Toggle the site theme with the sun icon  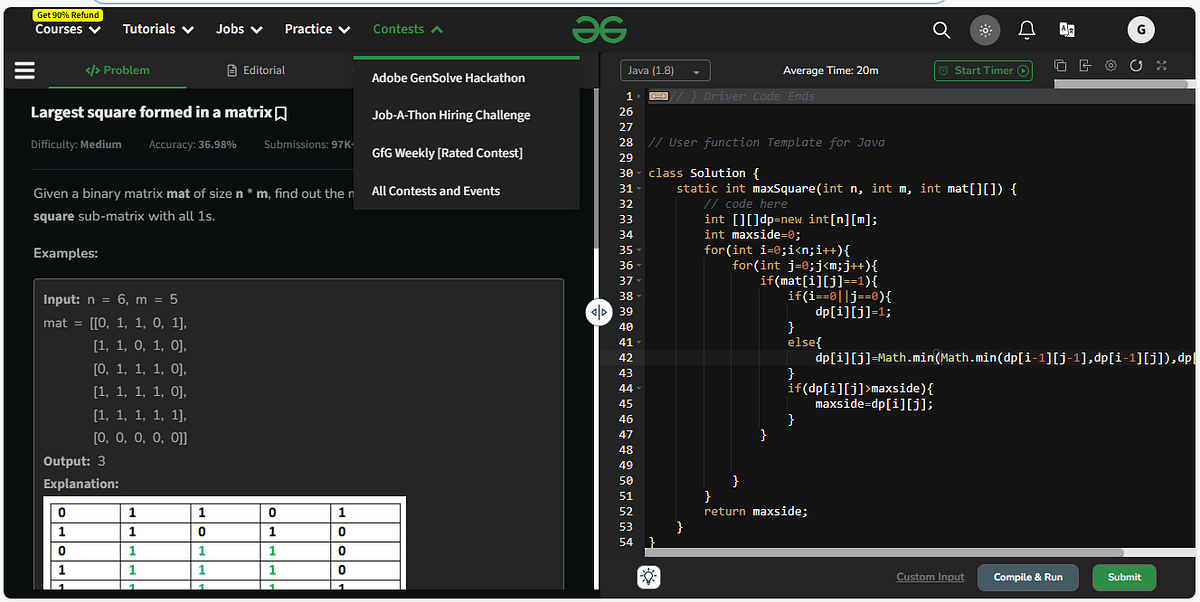[984, 30]
